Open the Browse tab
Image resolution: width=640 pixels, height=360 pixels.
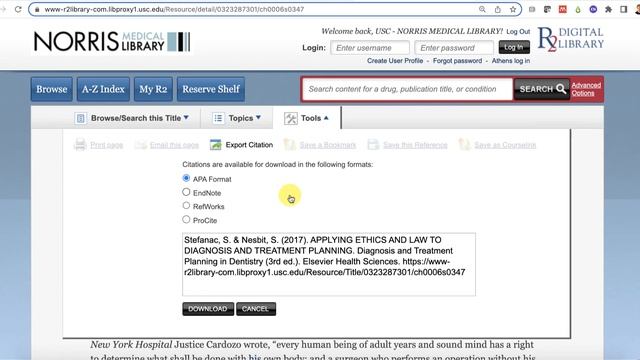(x=51, y=89)
